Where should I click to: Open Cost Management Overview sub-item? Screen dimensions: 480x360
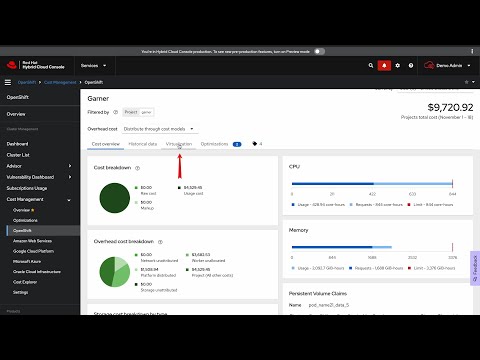point(21,210)
